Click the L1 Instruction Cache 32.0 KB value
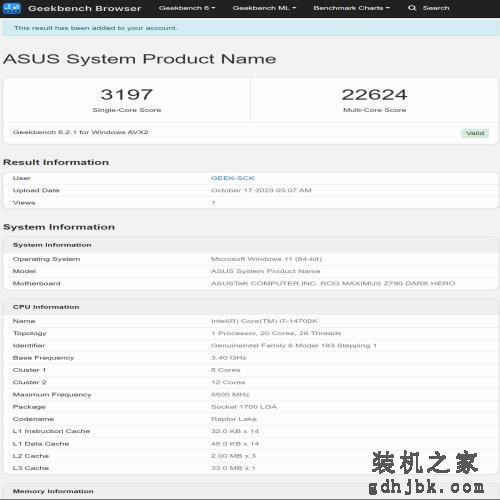This screenshot has width=500, height=500. point(235,431)
